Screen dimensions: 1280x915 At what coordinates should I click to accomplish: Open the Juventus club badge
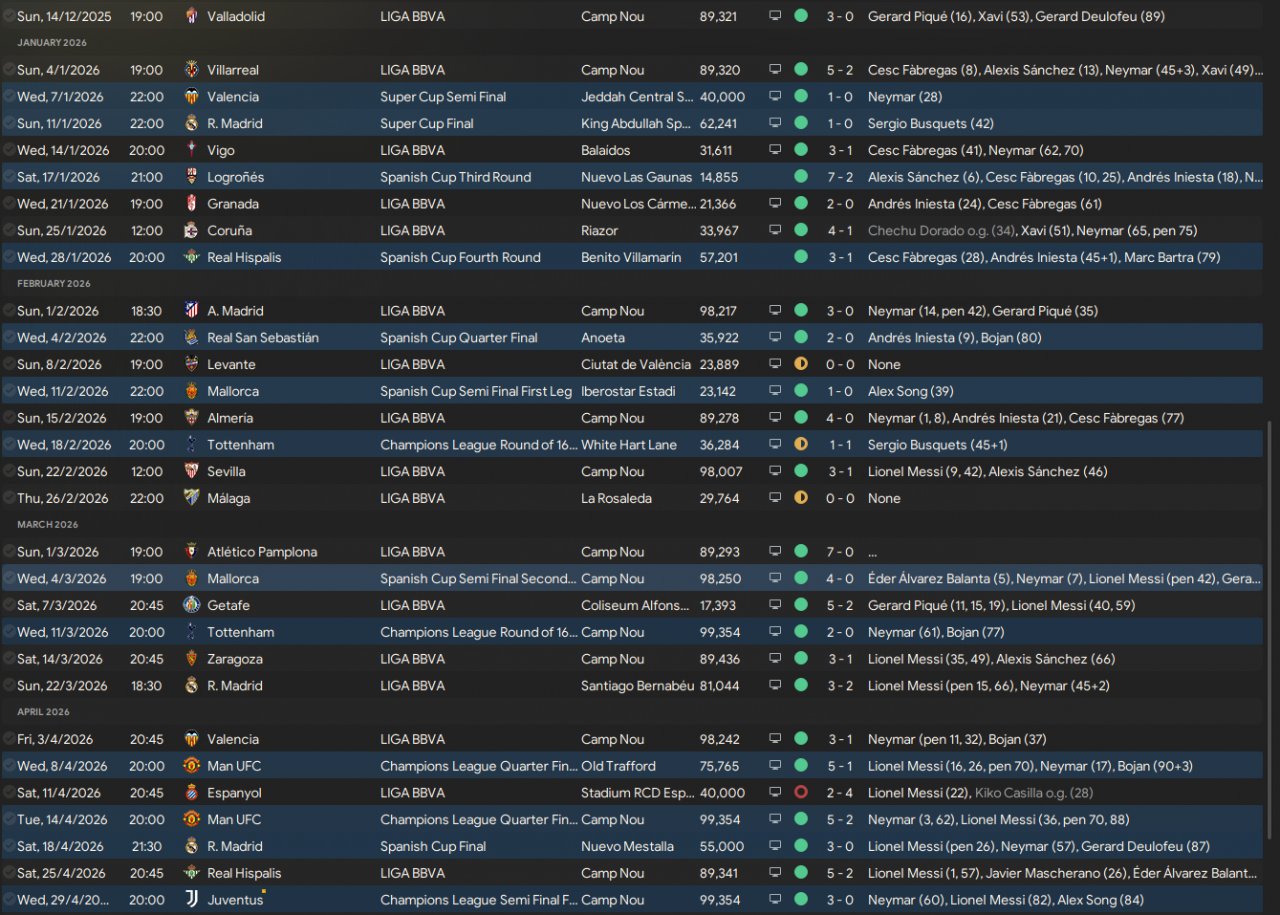click(x=192, y=900)
